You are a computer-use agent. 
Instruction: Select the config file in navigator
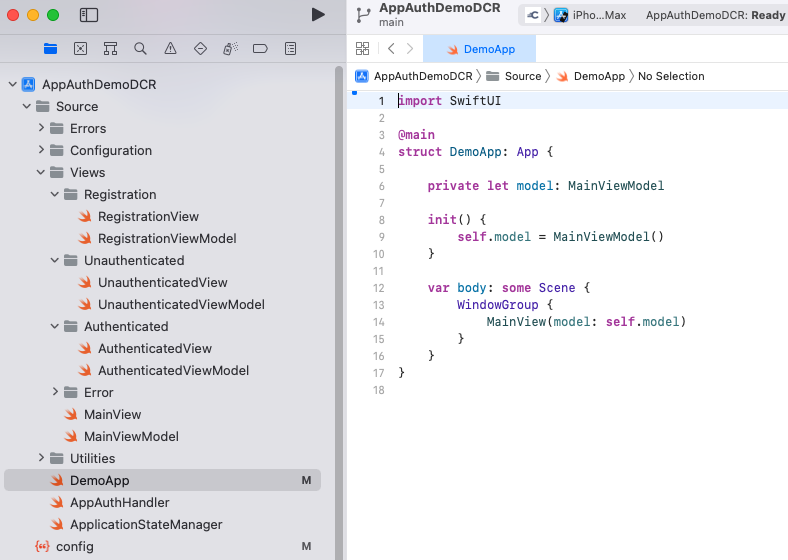pyautogui.click(x=74, y=546)
